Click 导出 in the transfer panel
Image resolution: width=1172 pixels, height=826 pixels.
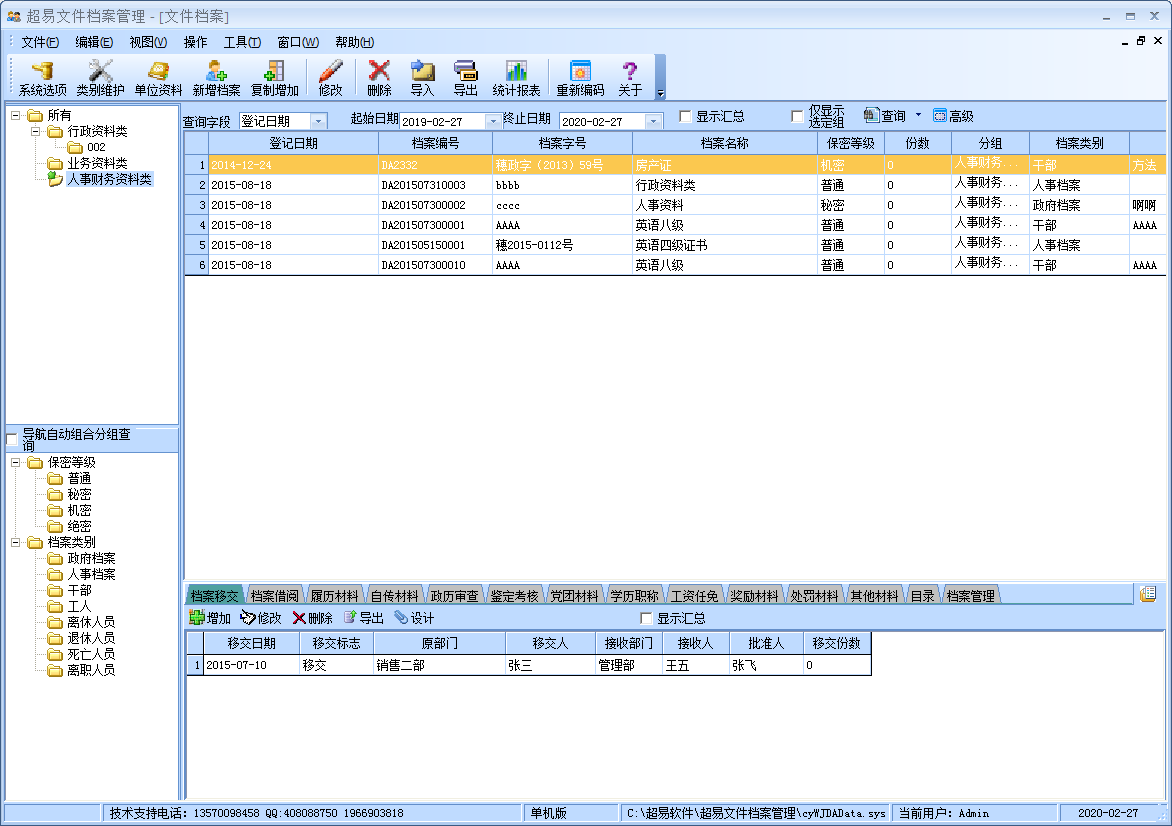coord(364,617)
